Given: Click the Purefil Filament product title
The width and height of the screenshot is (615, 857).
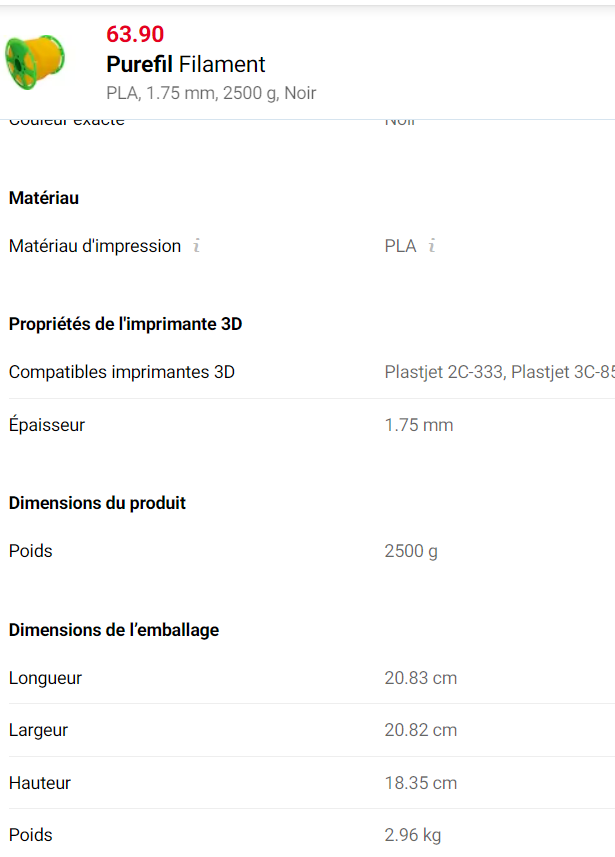Looking at the screenshot, I should pos(185,64).
